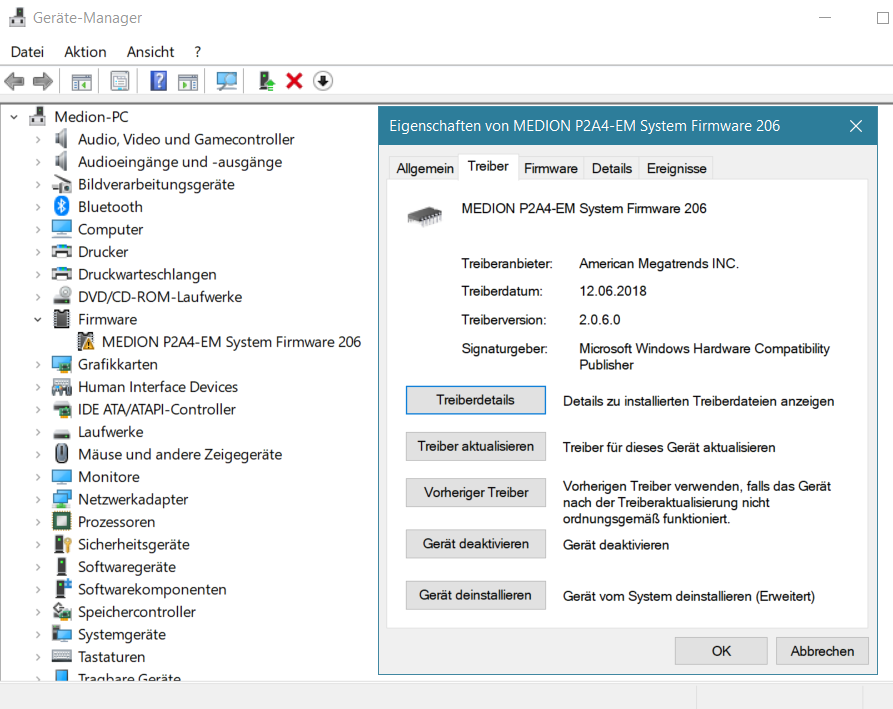Click the Back arrow toolbar icon
Viewport: 893px width, 709px height.
tap(14, 81)
